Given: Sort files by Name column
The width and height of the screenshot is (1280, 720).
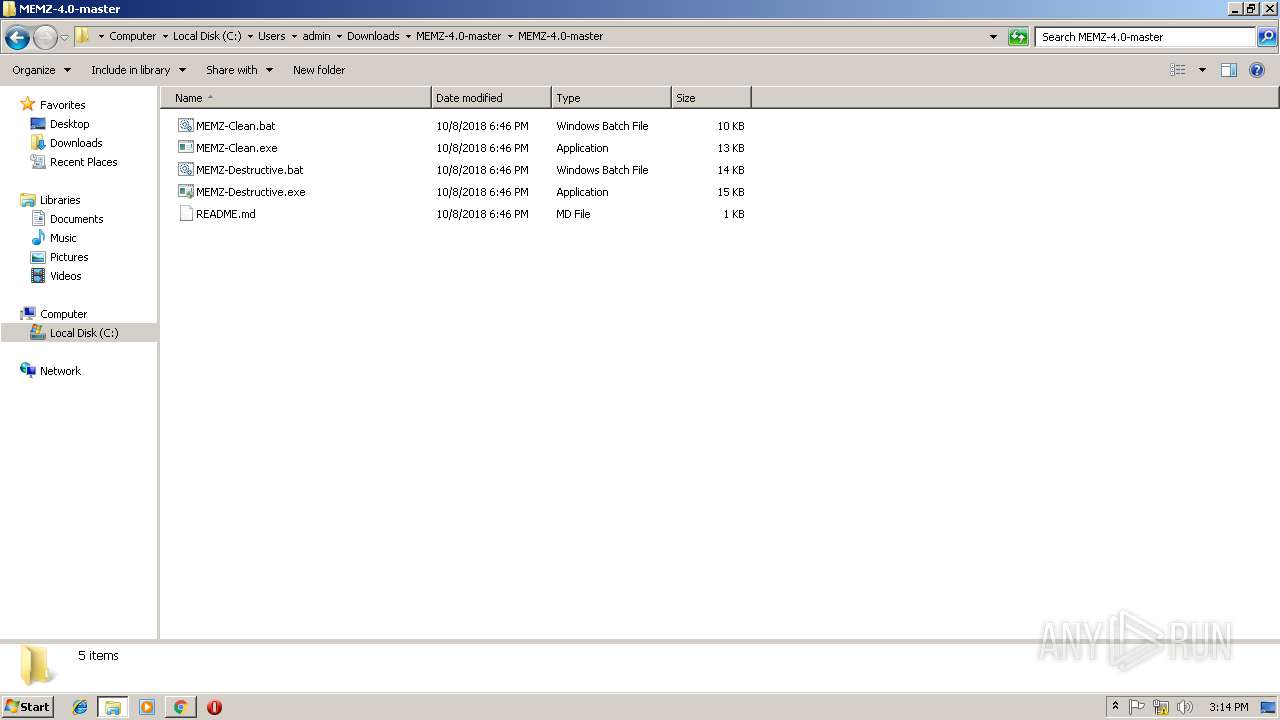Looking at the screenshot, I should (296, 98).
